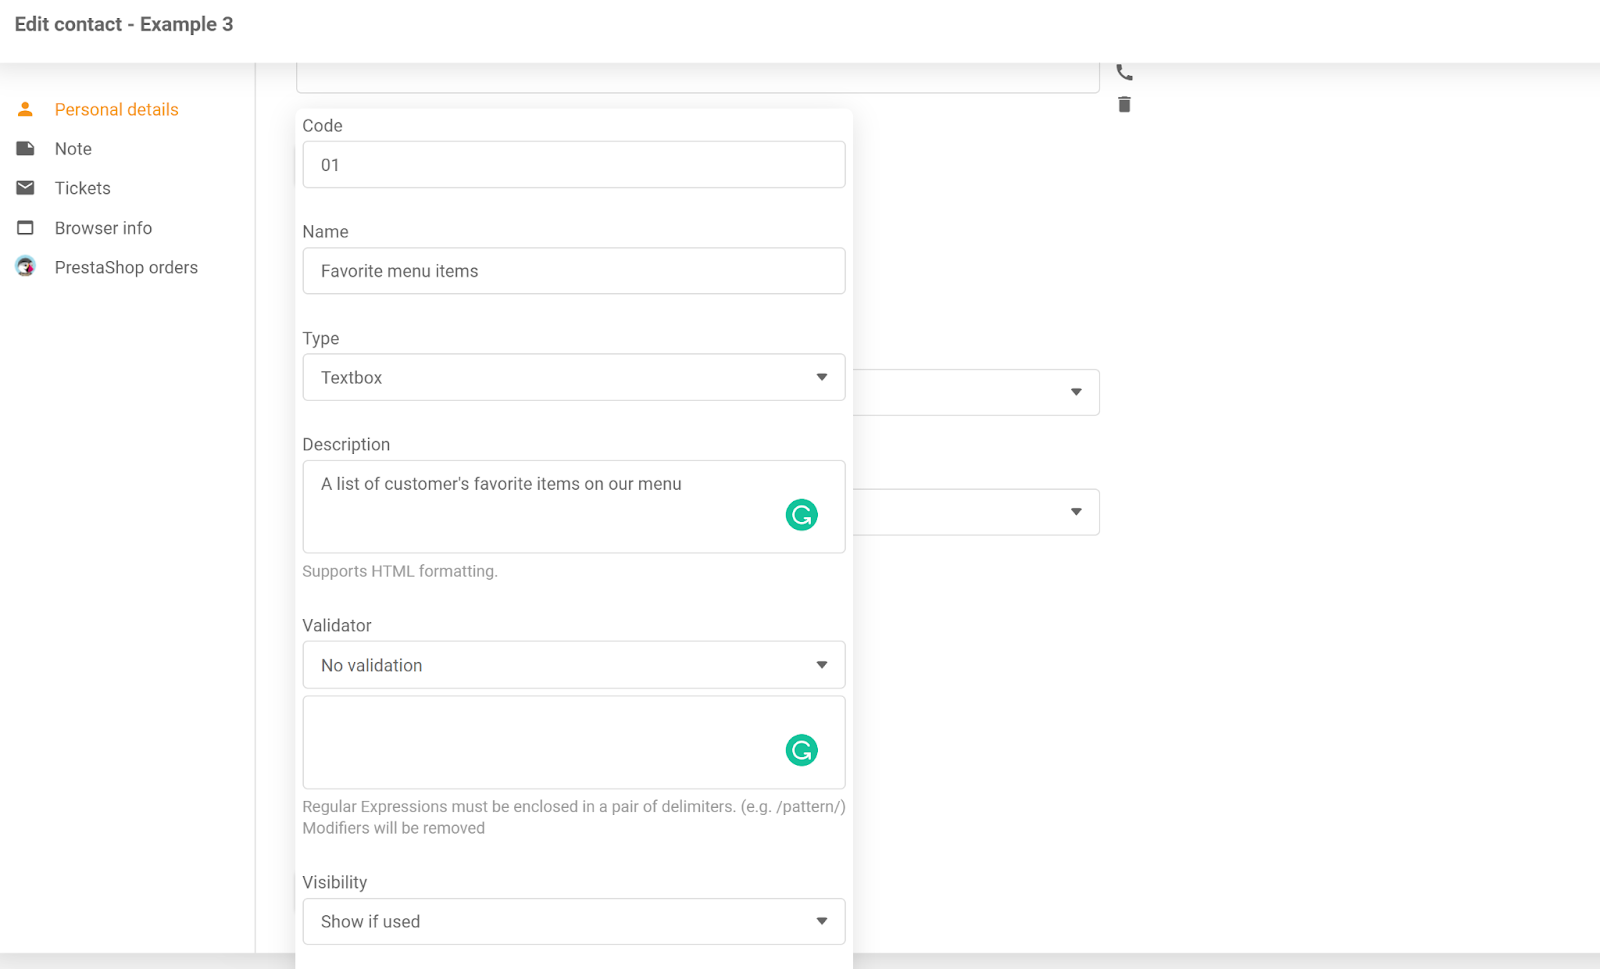The width and height of the screenshot is (1600, 969).
Task: Click the Browser info window icon
Action: [x=26, y=228]
